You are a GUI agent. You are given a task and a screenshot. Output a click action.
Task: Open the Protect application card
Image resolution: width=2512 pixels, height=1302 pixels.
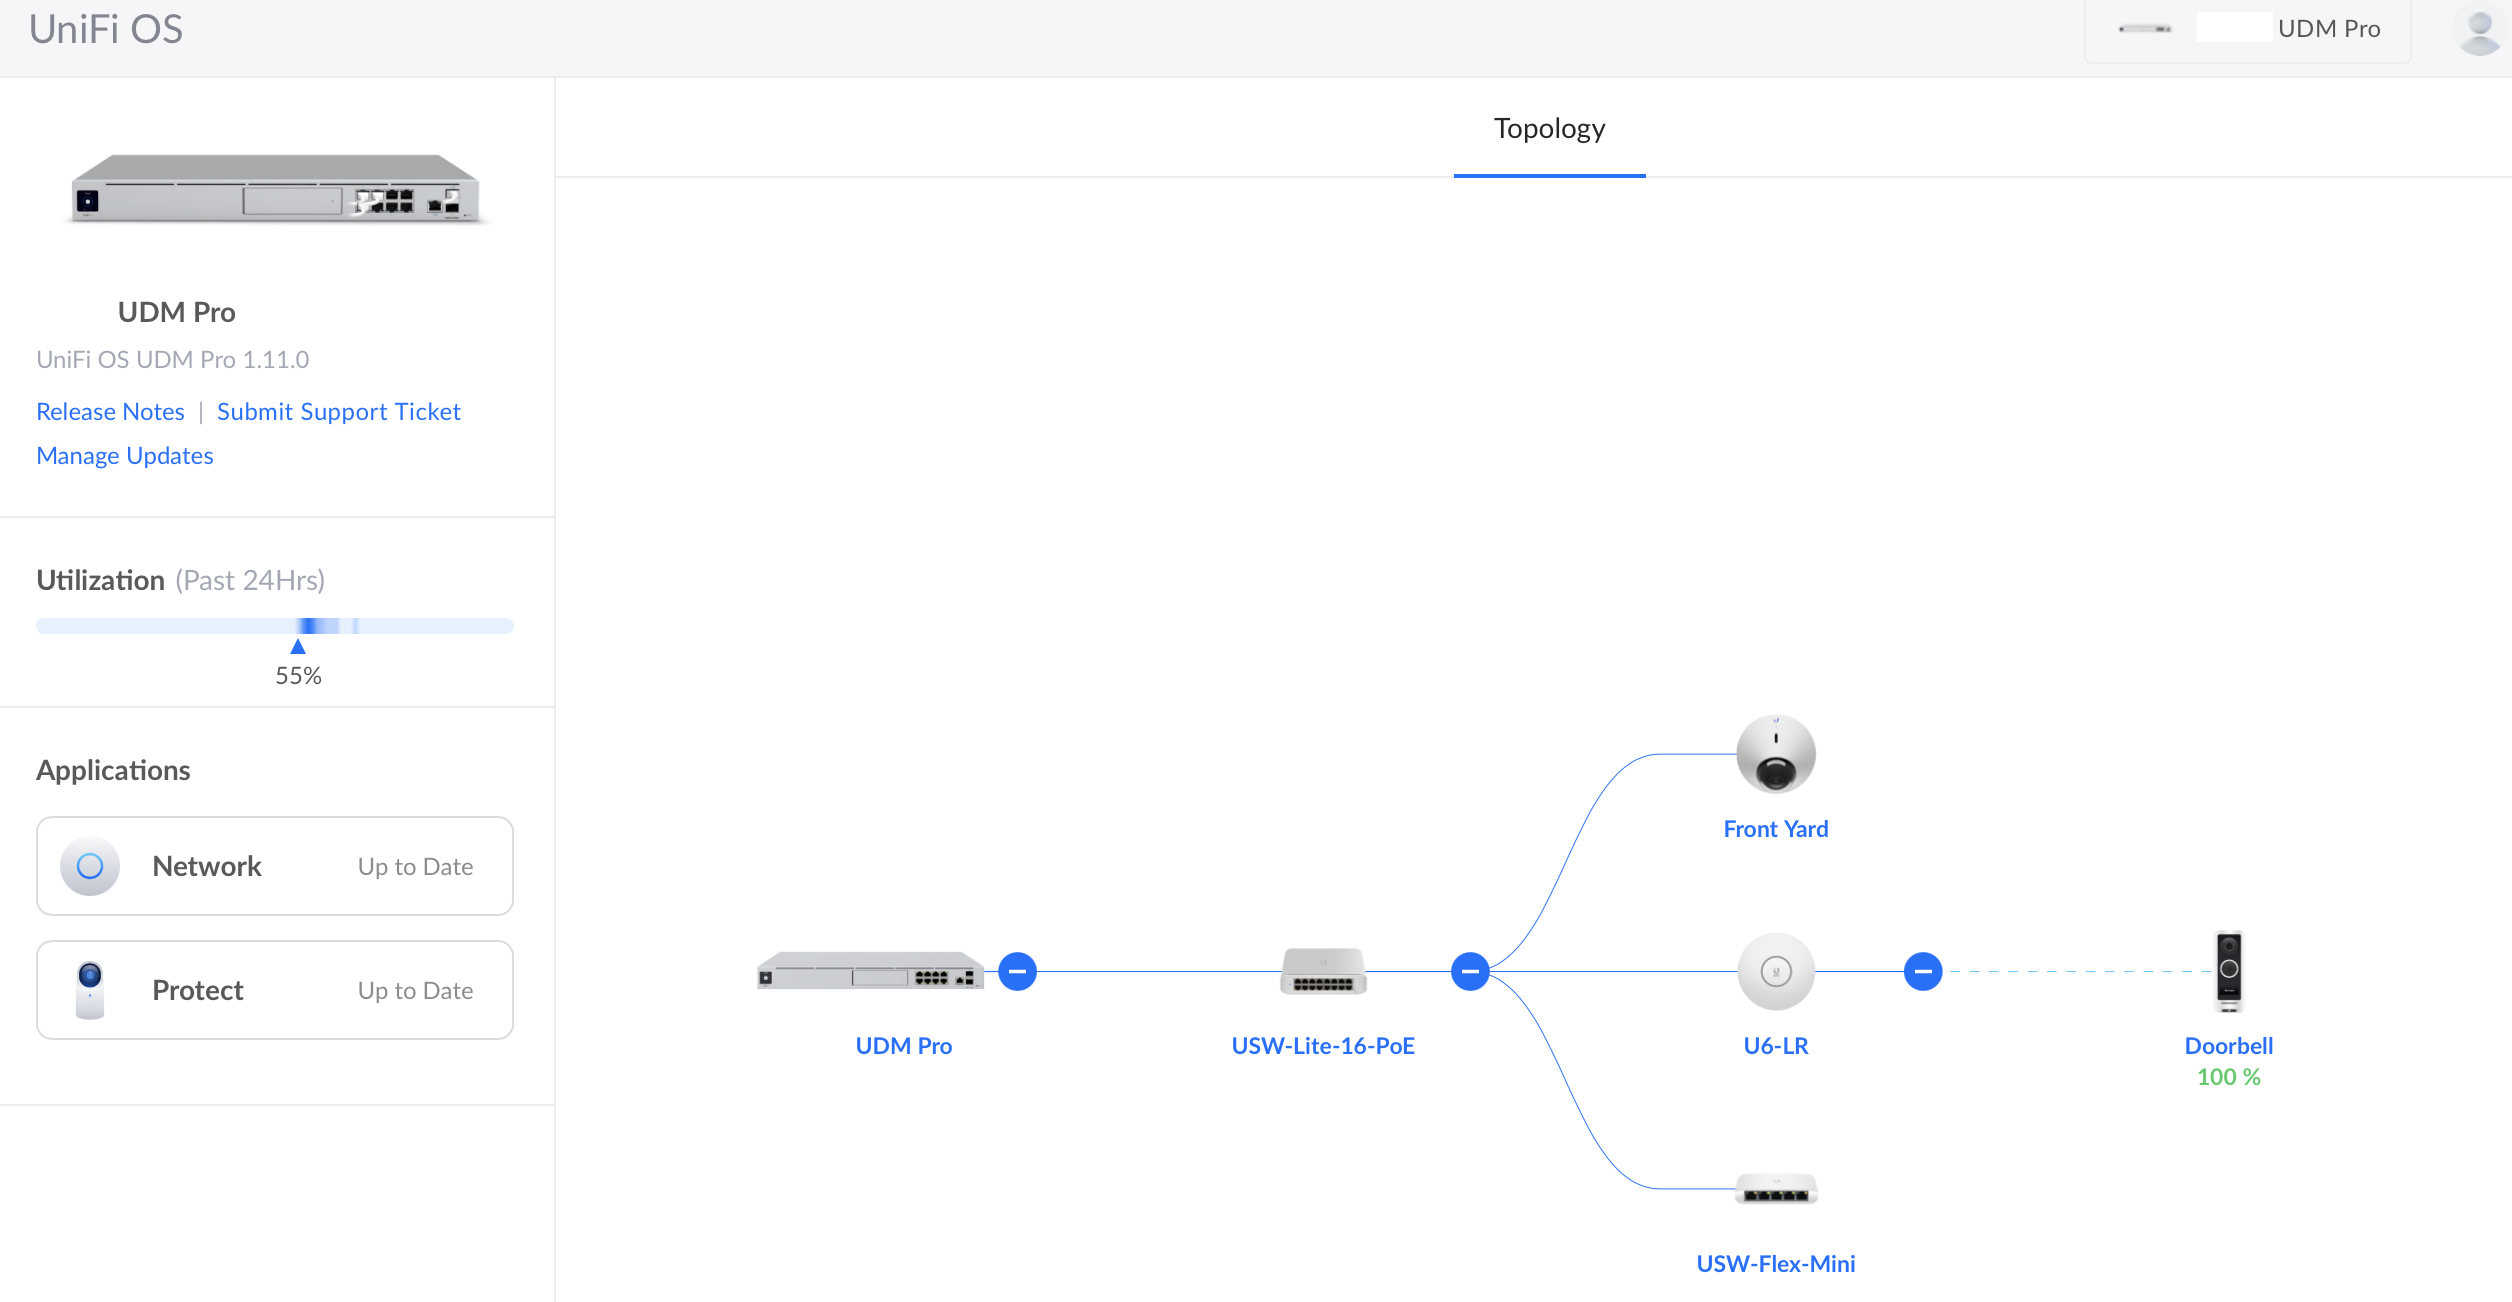point(275,990)
